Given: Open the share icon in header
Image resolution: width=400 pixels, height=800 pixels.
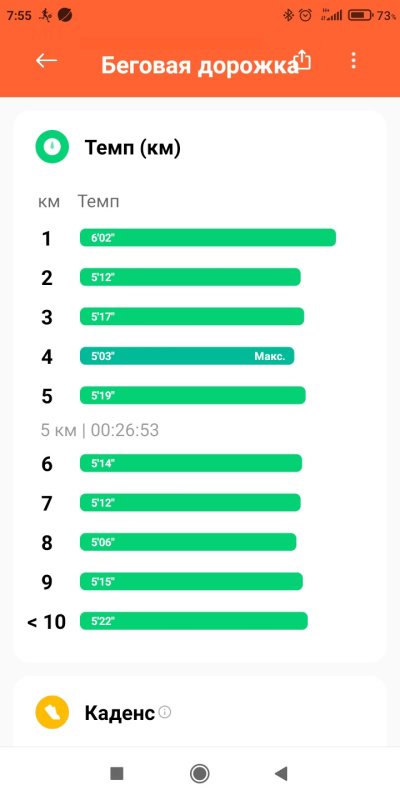Looking at the screenshot, I should pos(303,61).
